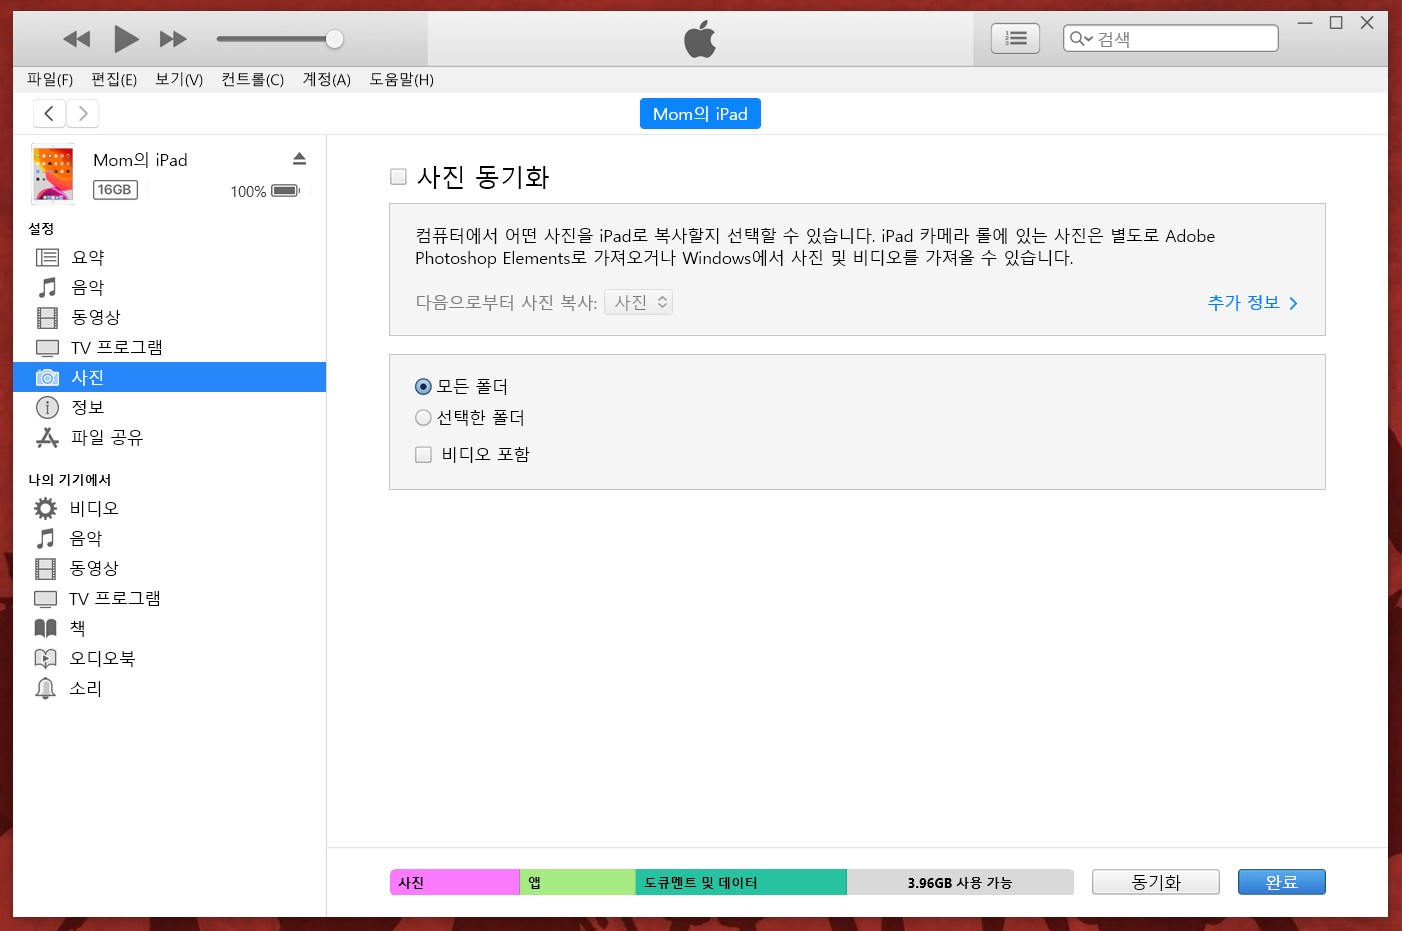The width and height of the screenshot is (1402, 931).
Task: Open TV 프로그램 under 나의 기기에서
Action: tap(169, 598)
